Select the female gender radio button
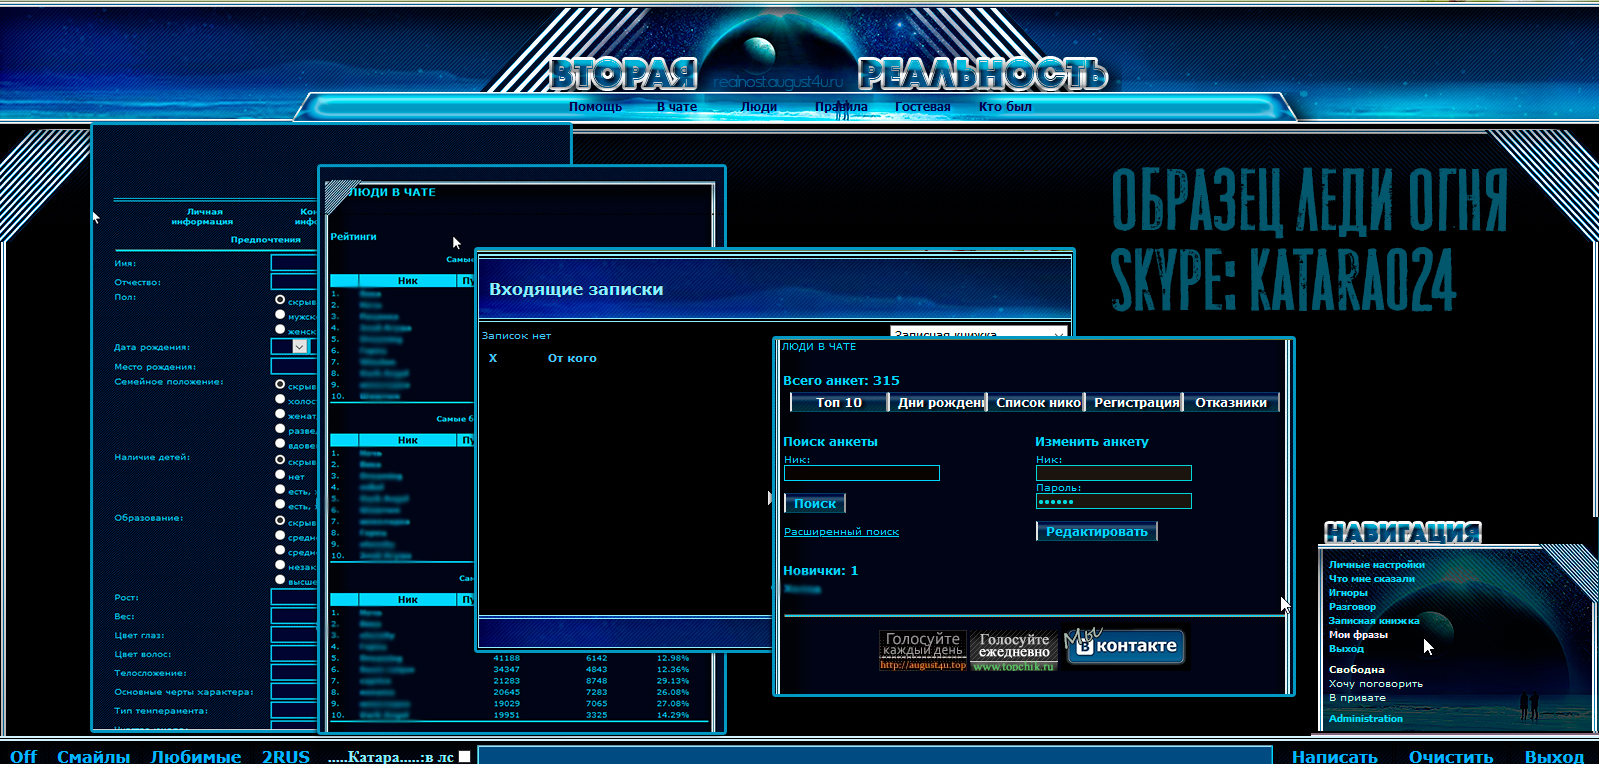The height and width of the screenshot is (764, 1599). pos(280,330)
